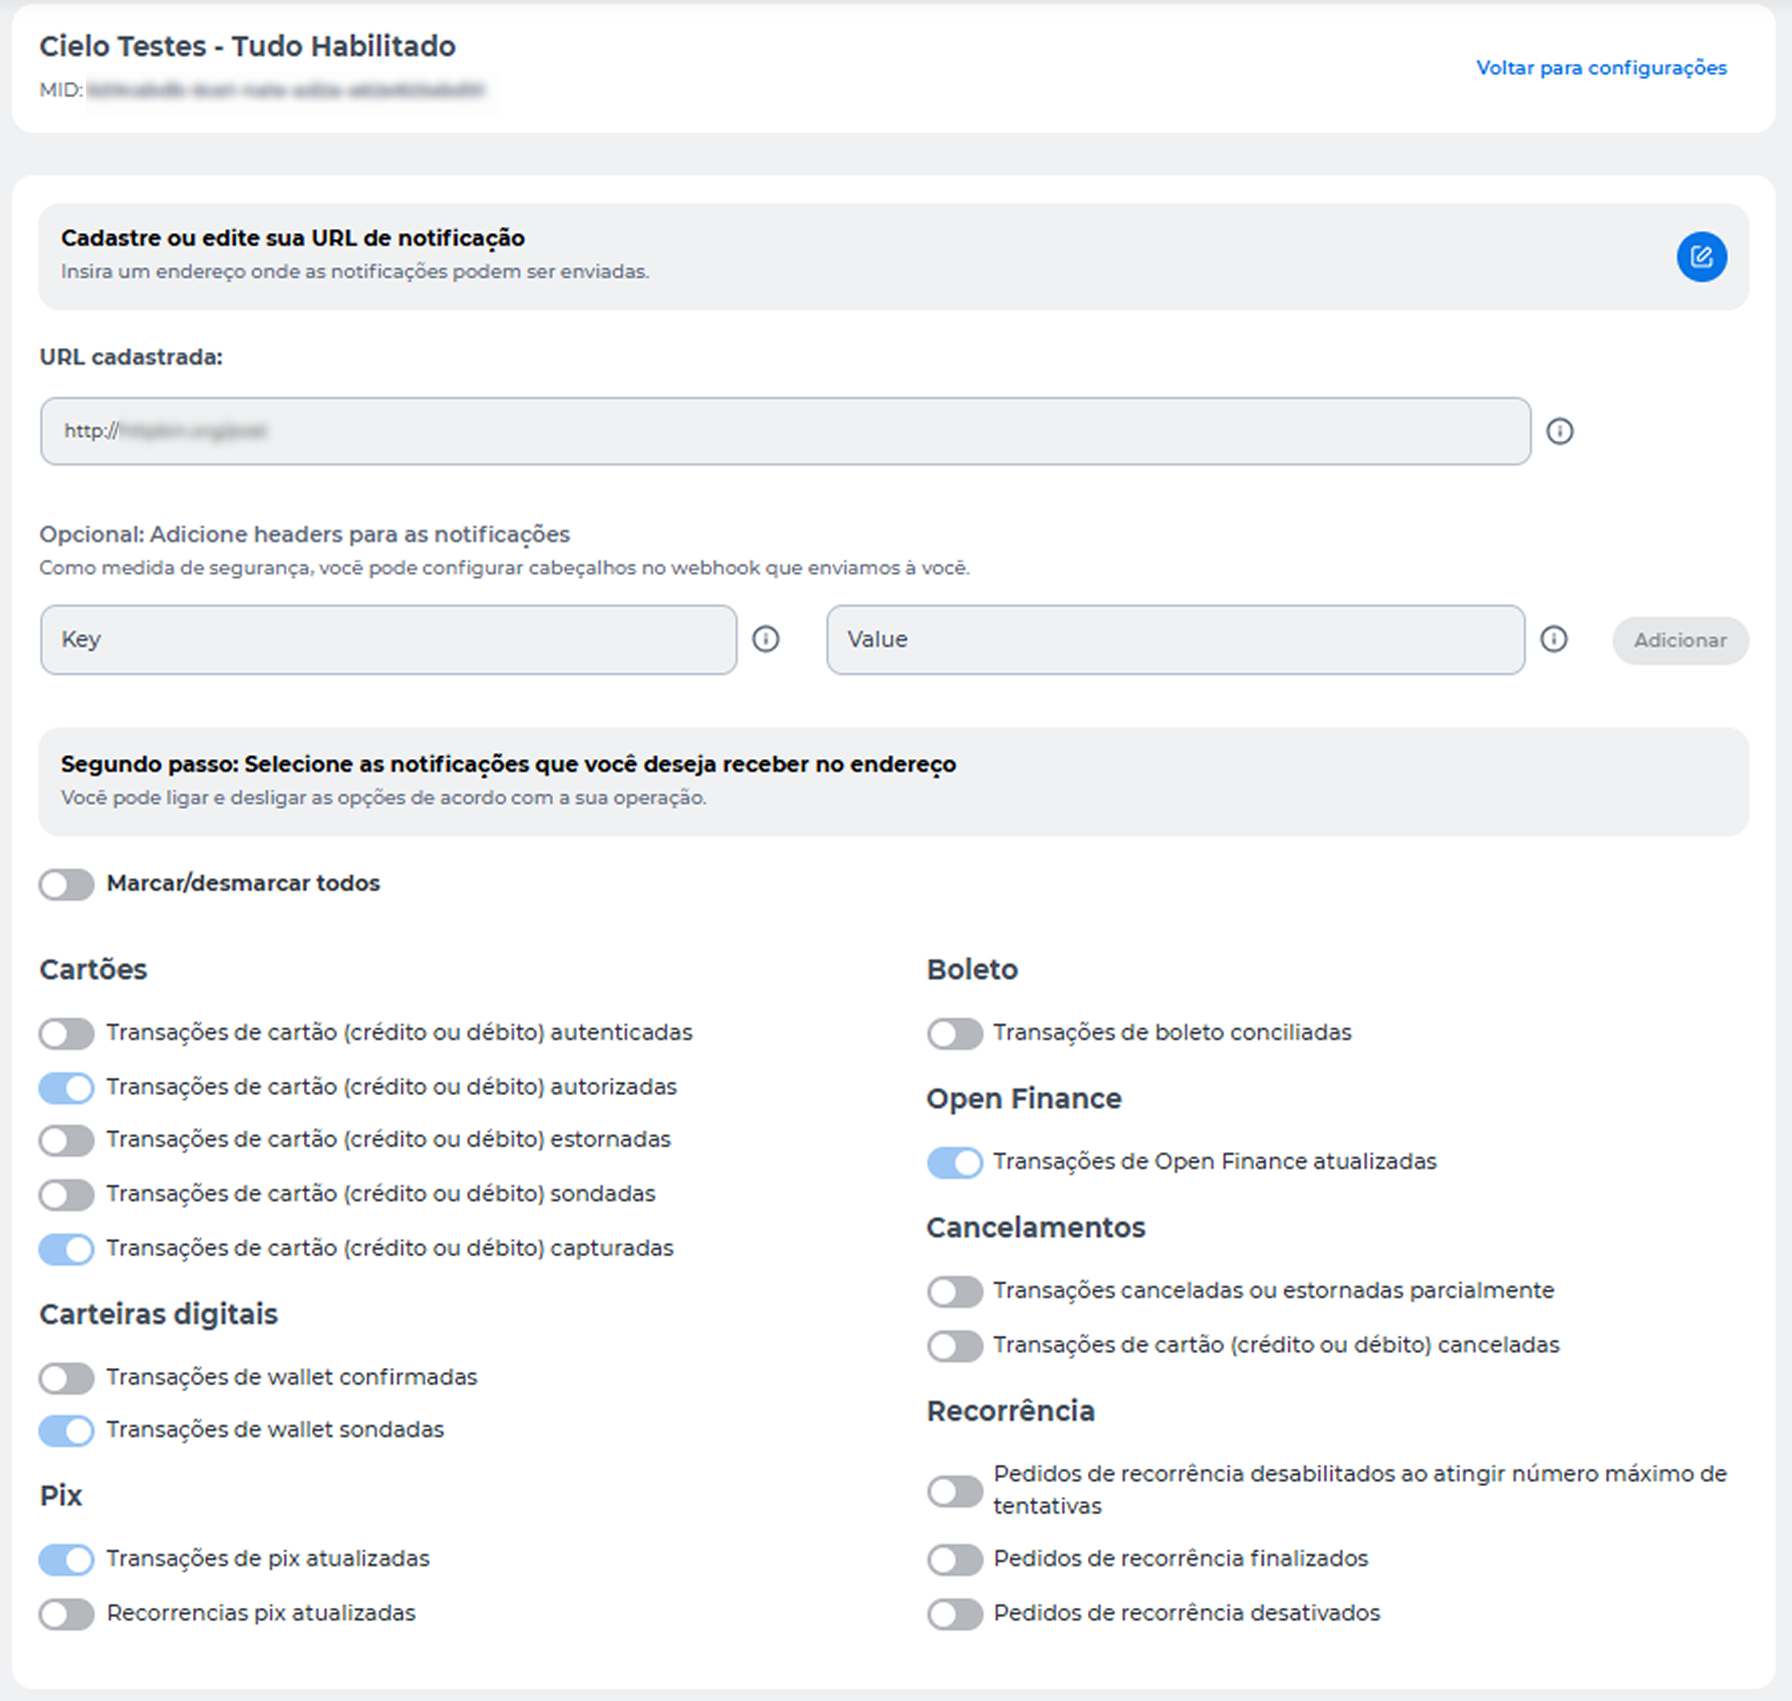Click the Voltar para configurações link
The image size is (1792, 1701).
1601,68
